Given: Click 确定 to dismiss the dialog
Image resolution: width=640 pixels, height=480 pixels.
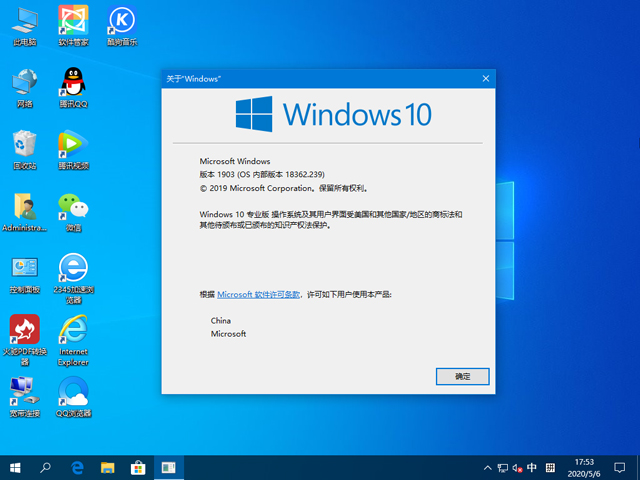Looking at the screenshot, I should point(462,376).
